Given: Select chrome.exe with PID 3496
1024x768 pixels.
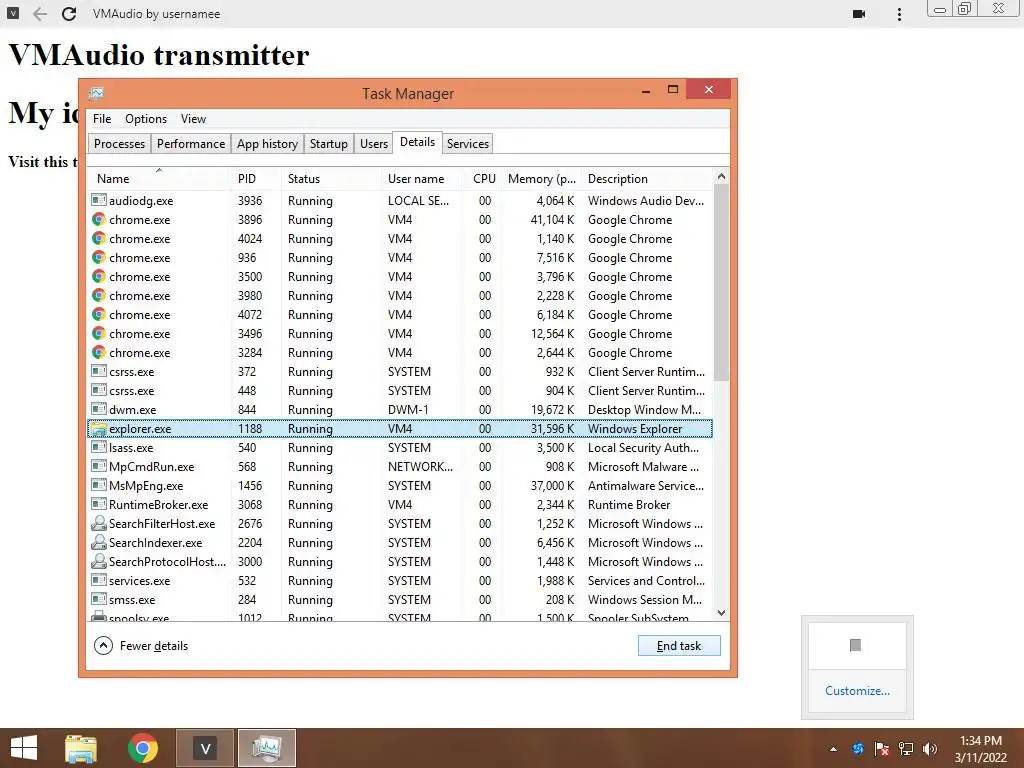Looking at the screenshot, I should point(400,333).
